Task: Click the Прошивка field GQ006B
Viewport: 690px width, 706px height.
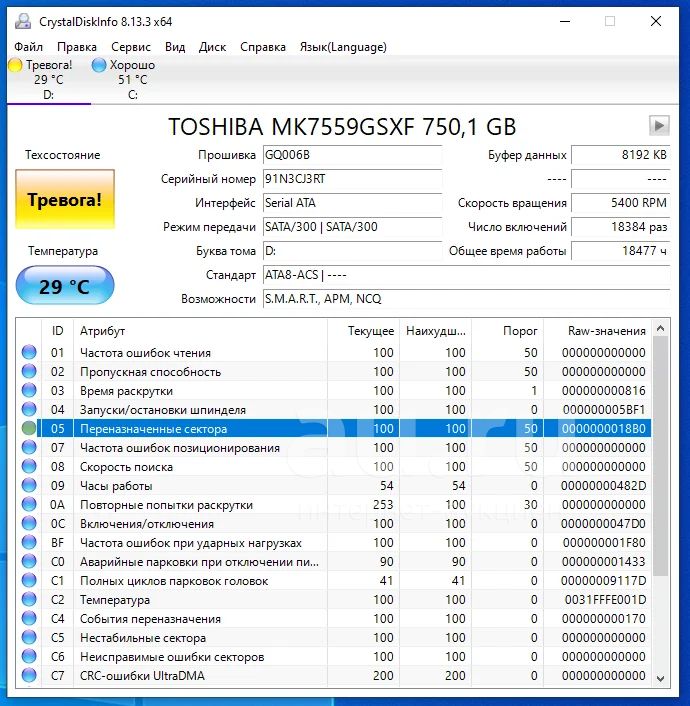Action: click(x=352, y=155)
